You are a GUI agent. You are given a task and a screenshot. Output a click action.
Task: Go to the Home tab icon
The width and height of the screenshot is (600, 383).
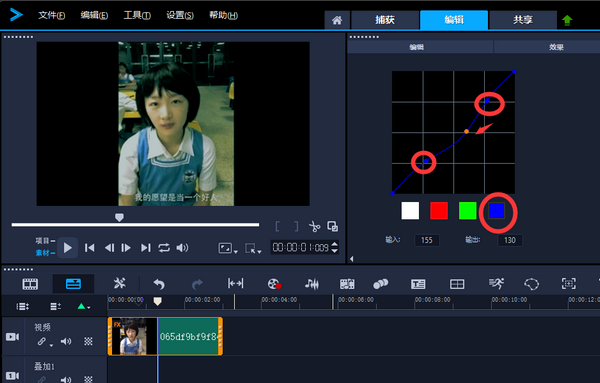coord(337,20)
